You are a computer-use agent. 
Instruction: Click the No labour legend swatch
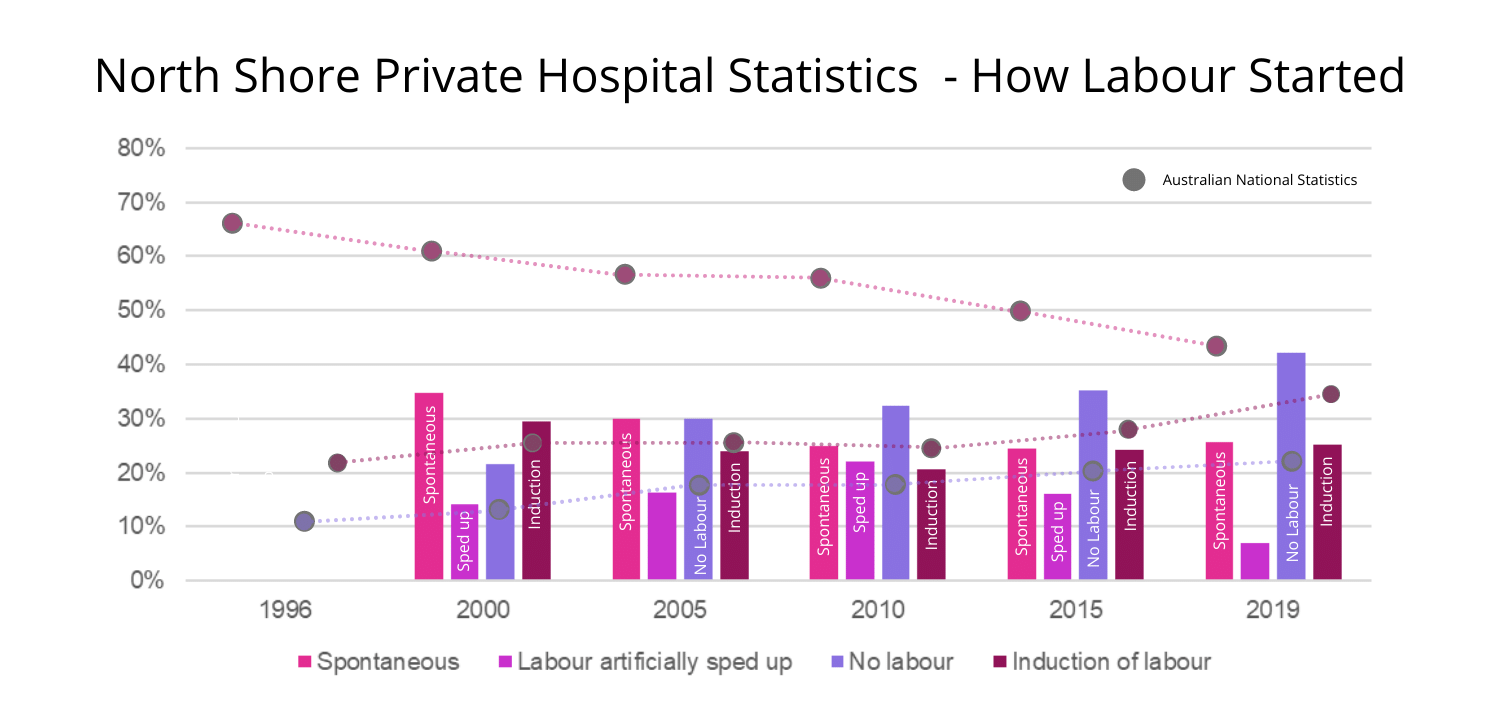point(837,662)
